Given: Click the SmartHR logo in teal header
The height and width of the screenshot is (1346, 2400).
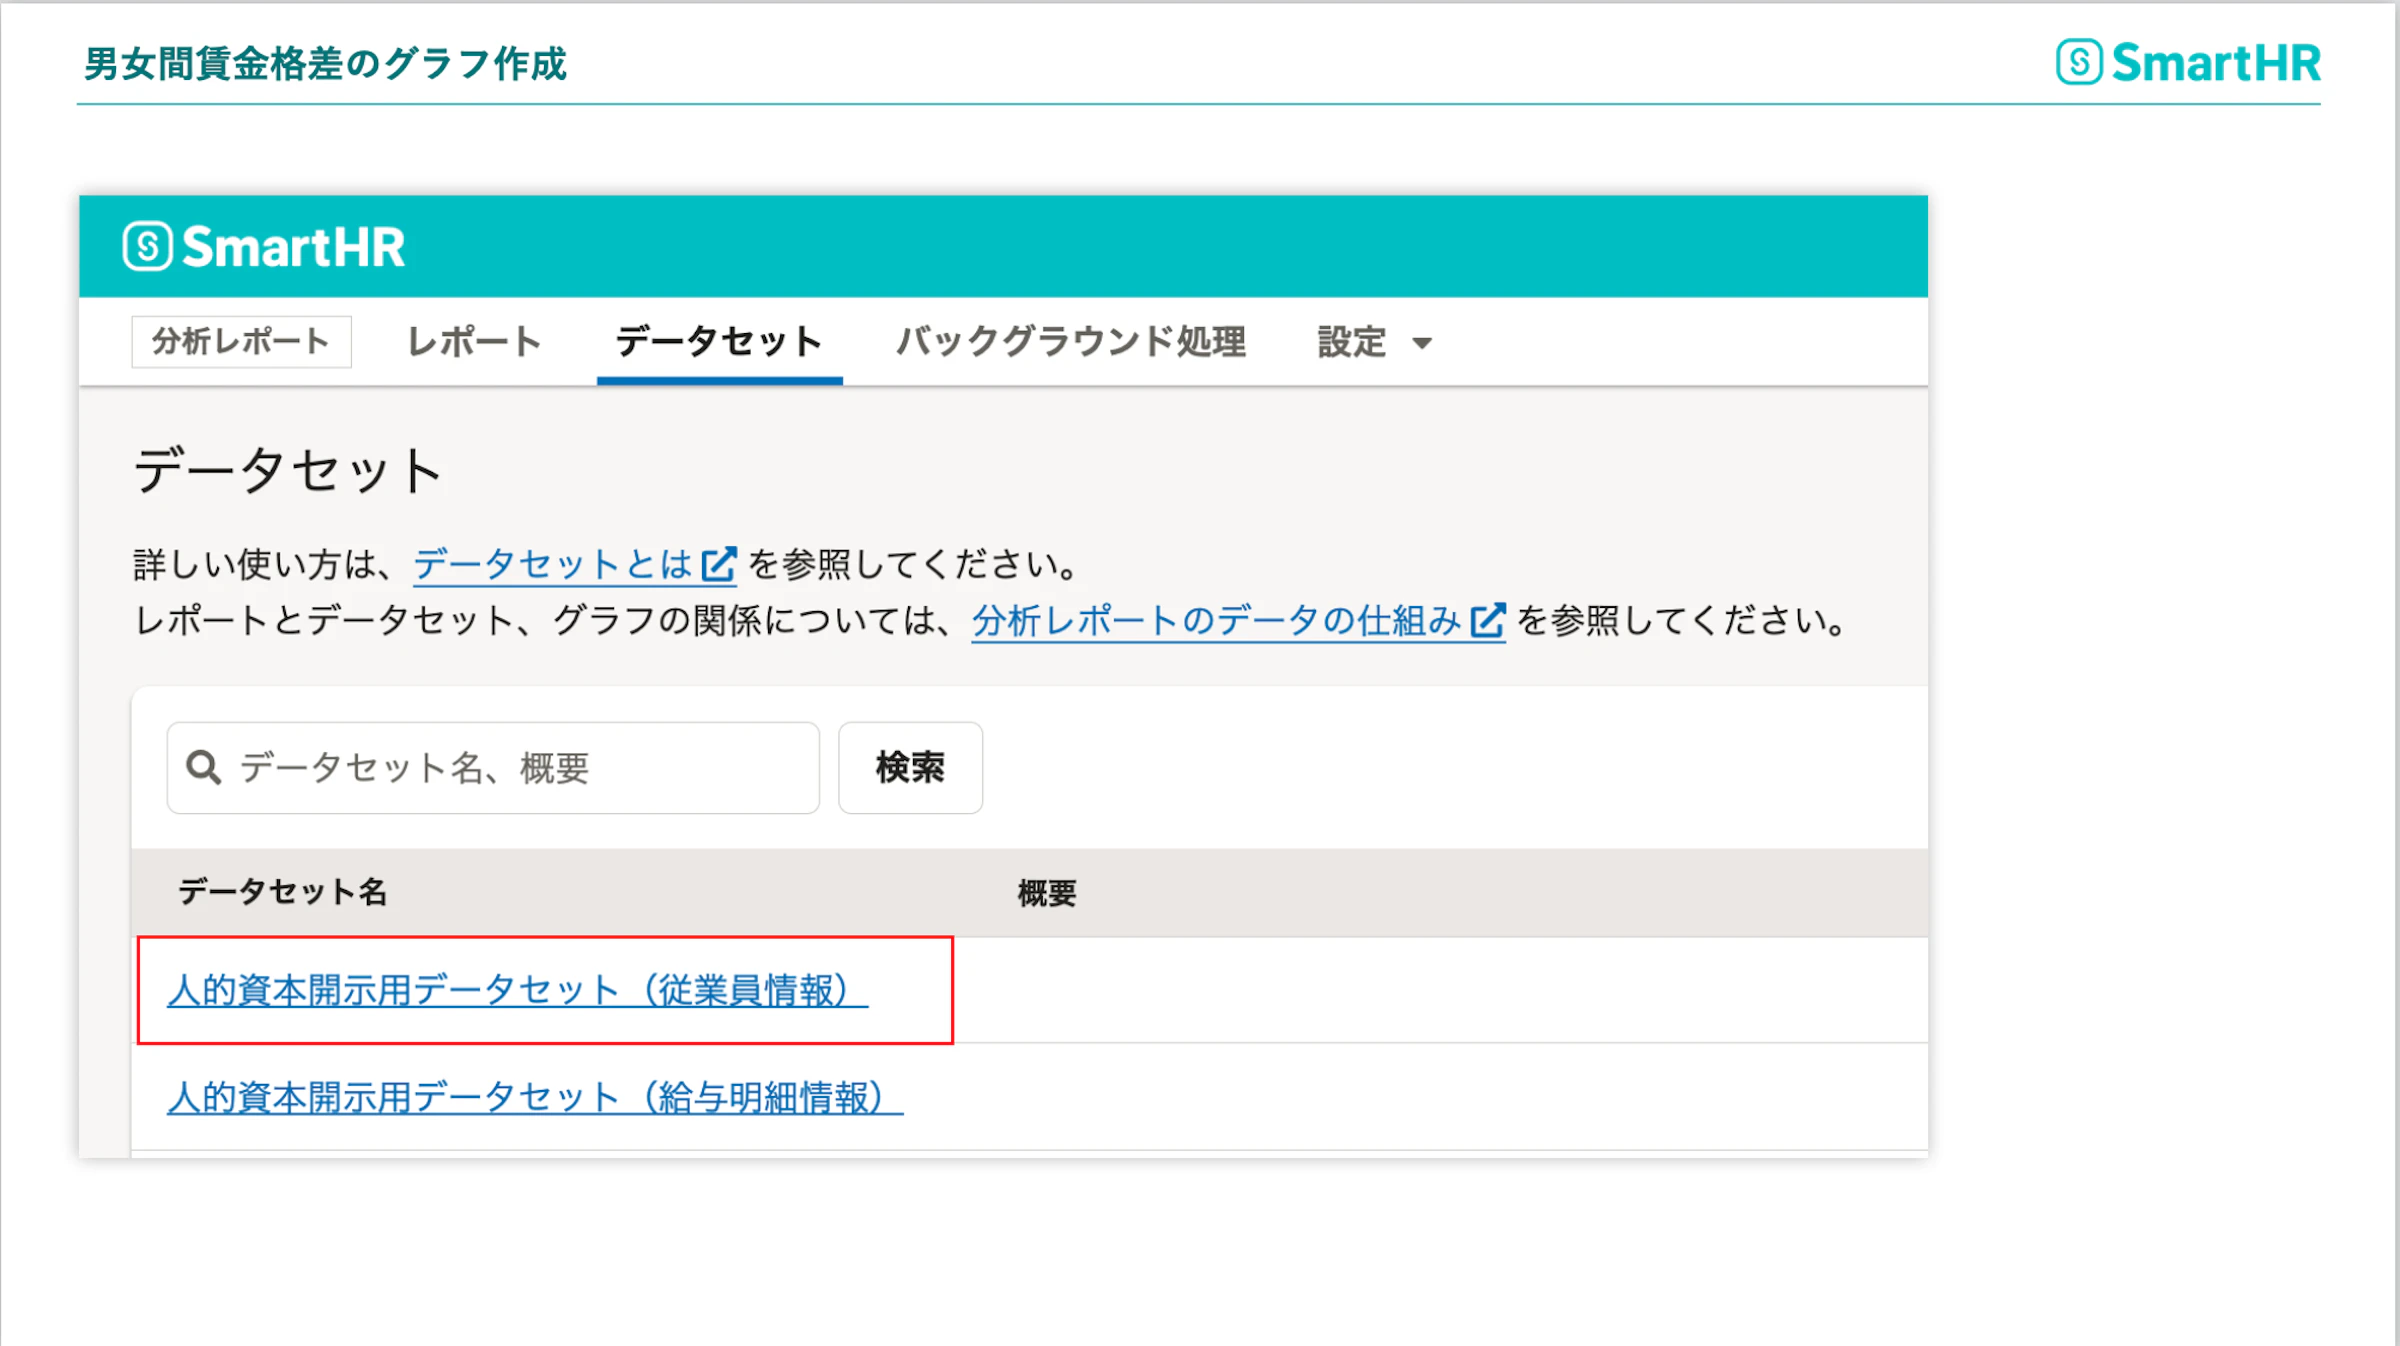Looking at the screenshot, I should point(264,246).
